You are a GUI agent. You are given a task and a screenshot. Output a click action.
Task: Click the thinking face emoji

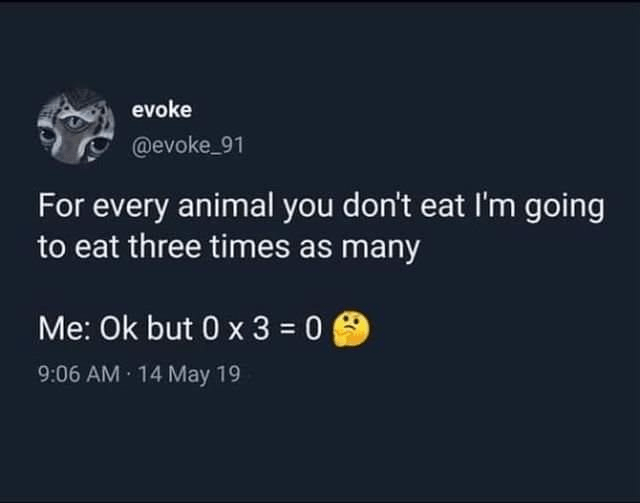[x=351, y=332]
